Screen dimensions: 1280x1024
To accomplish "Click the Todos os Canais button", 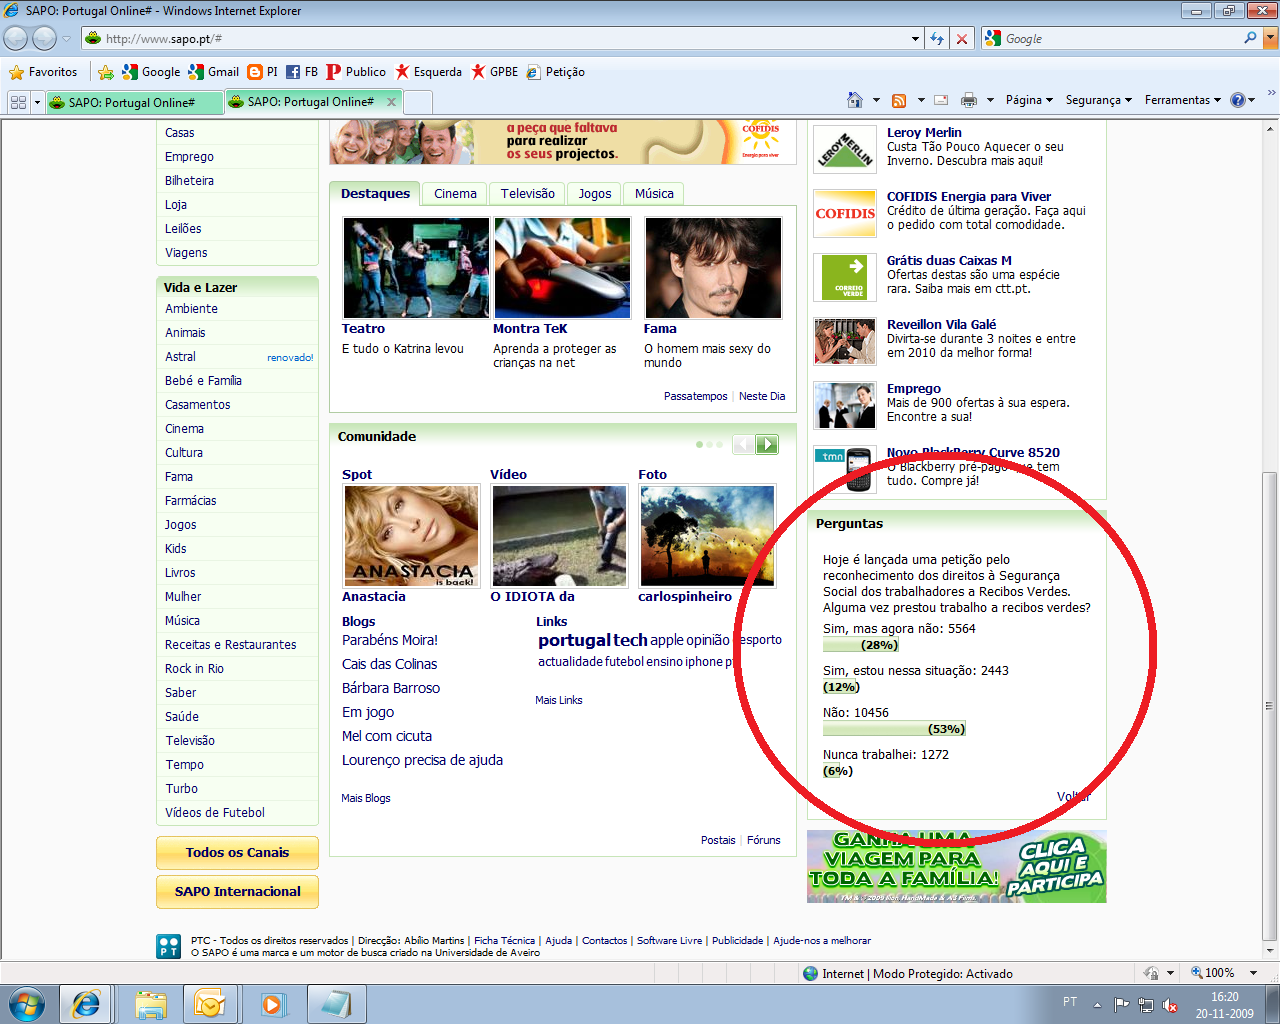I will (x=237, y=853).
